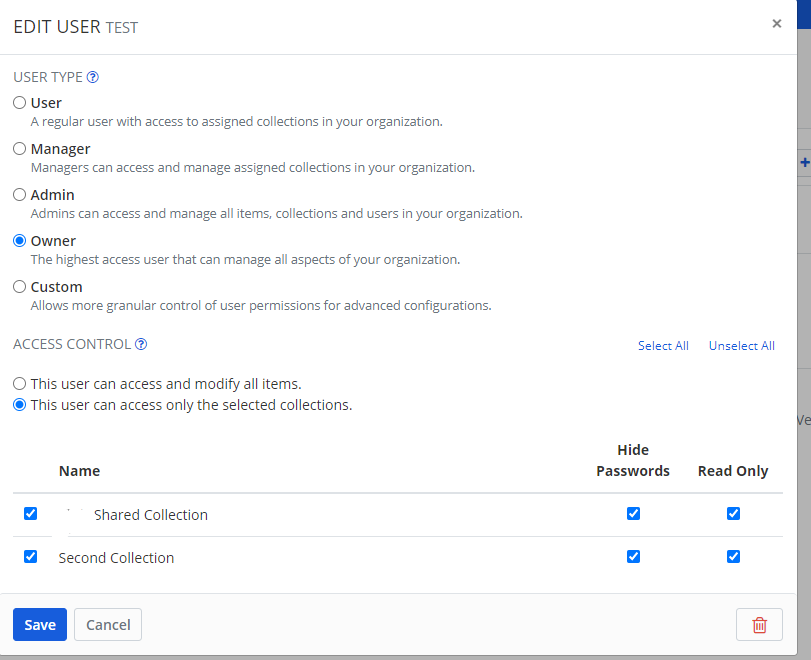
Task: Select the User type radio button
Action: pos(19,102)
